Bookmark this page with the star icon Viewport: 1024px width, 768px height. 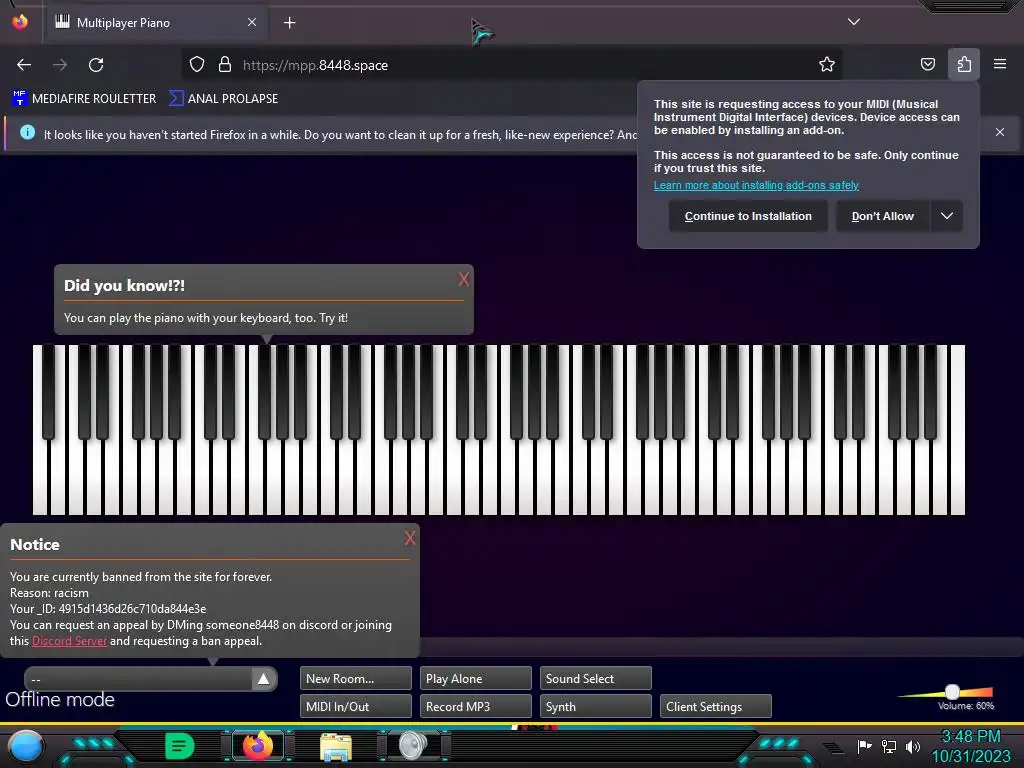tap(827, 65)
